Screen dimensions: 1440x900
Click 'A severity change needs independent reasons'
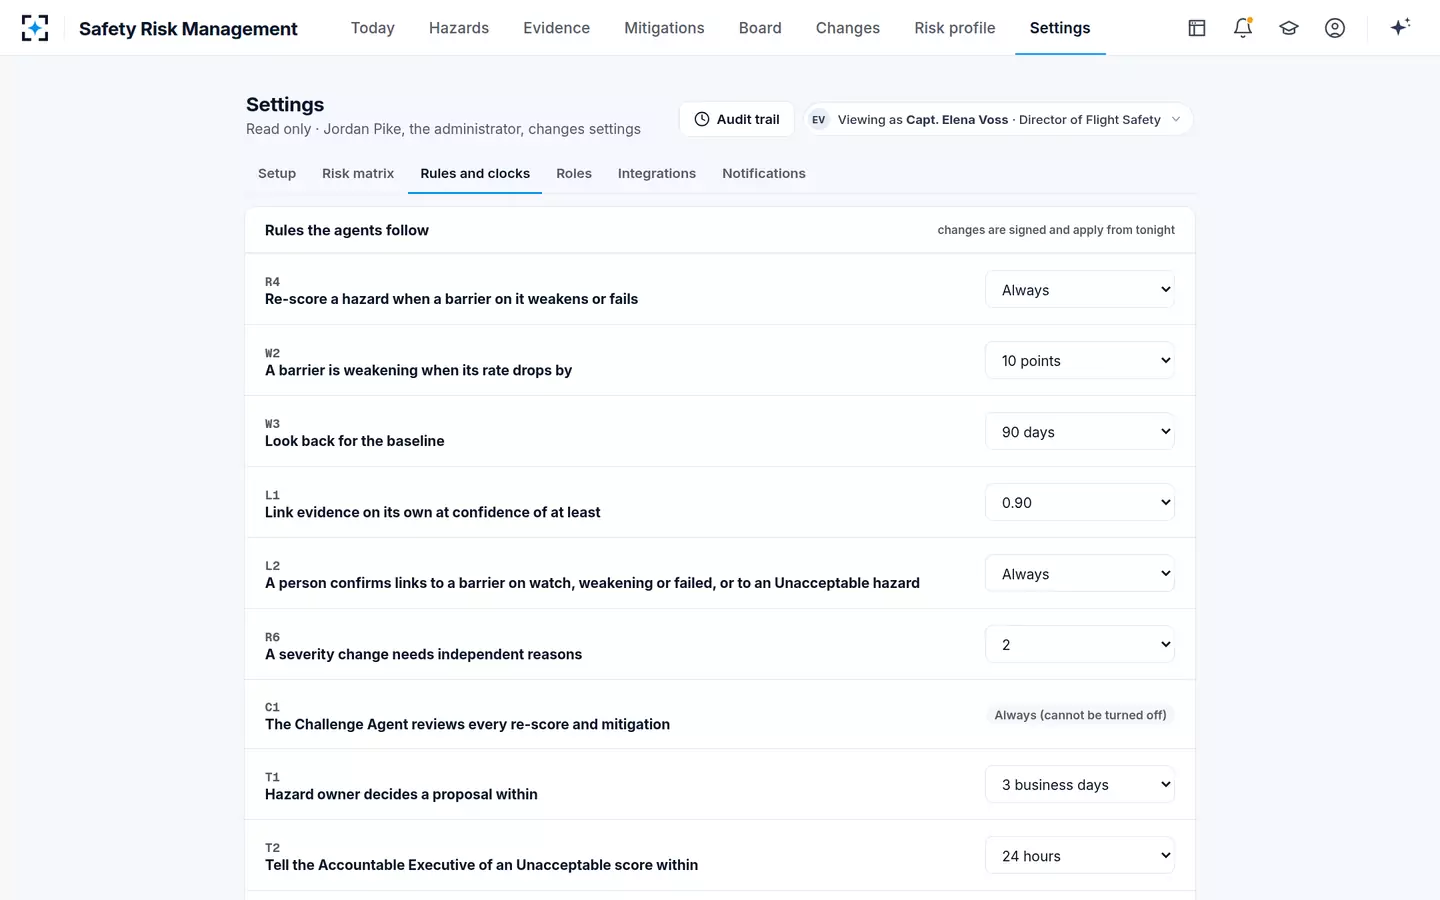[x=423, y=654]
